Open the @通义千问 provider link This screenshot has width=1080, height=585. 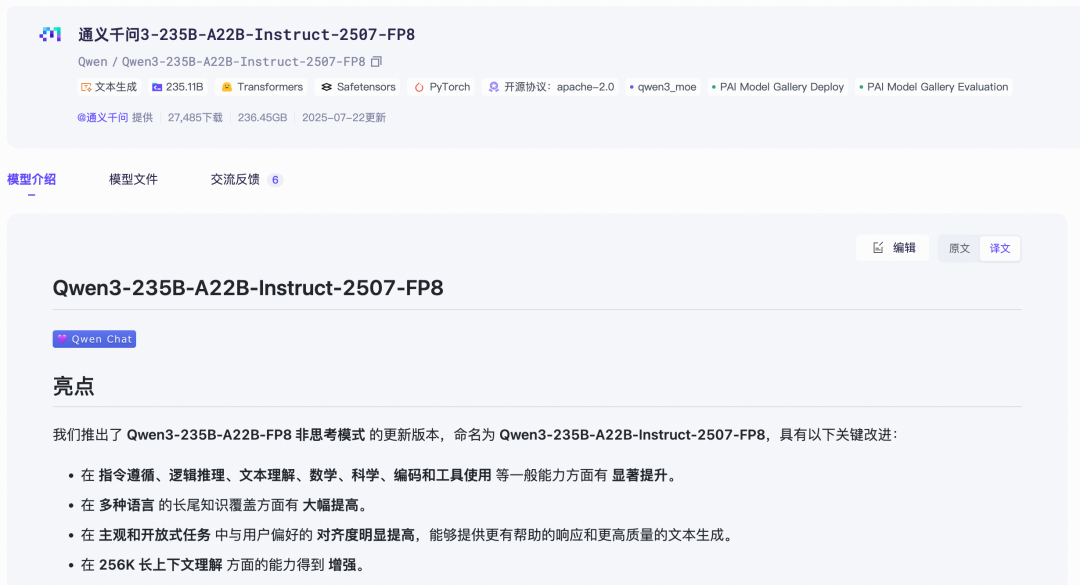click(x=102, y=117)
